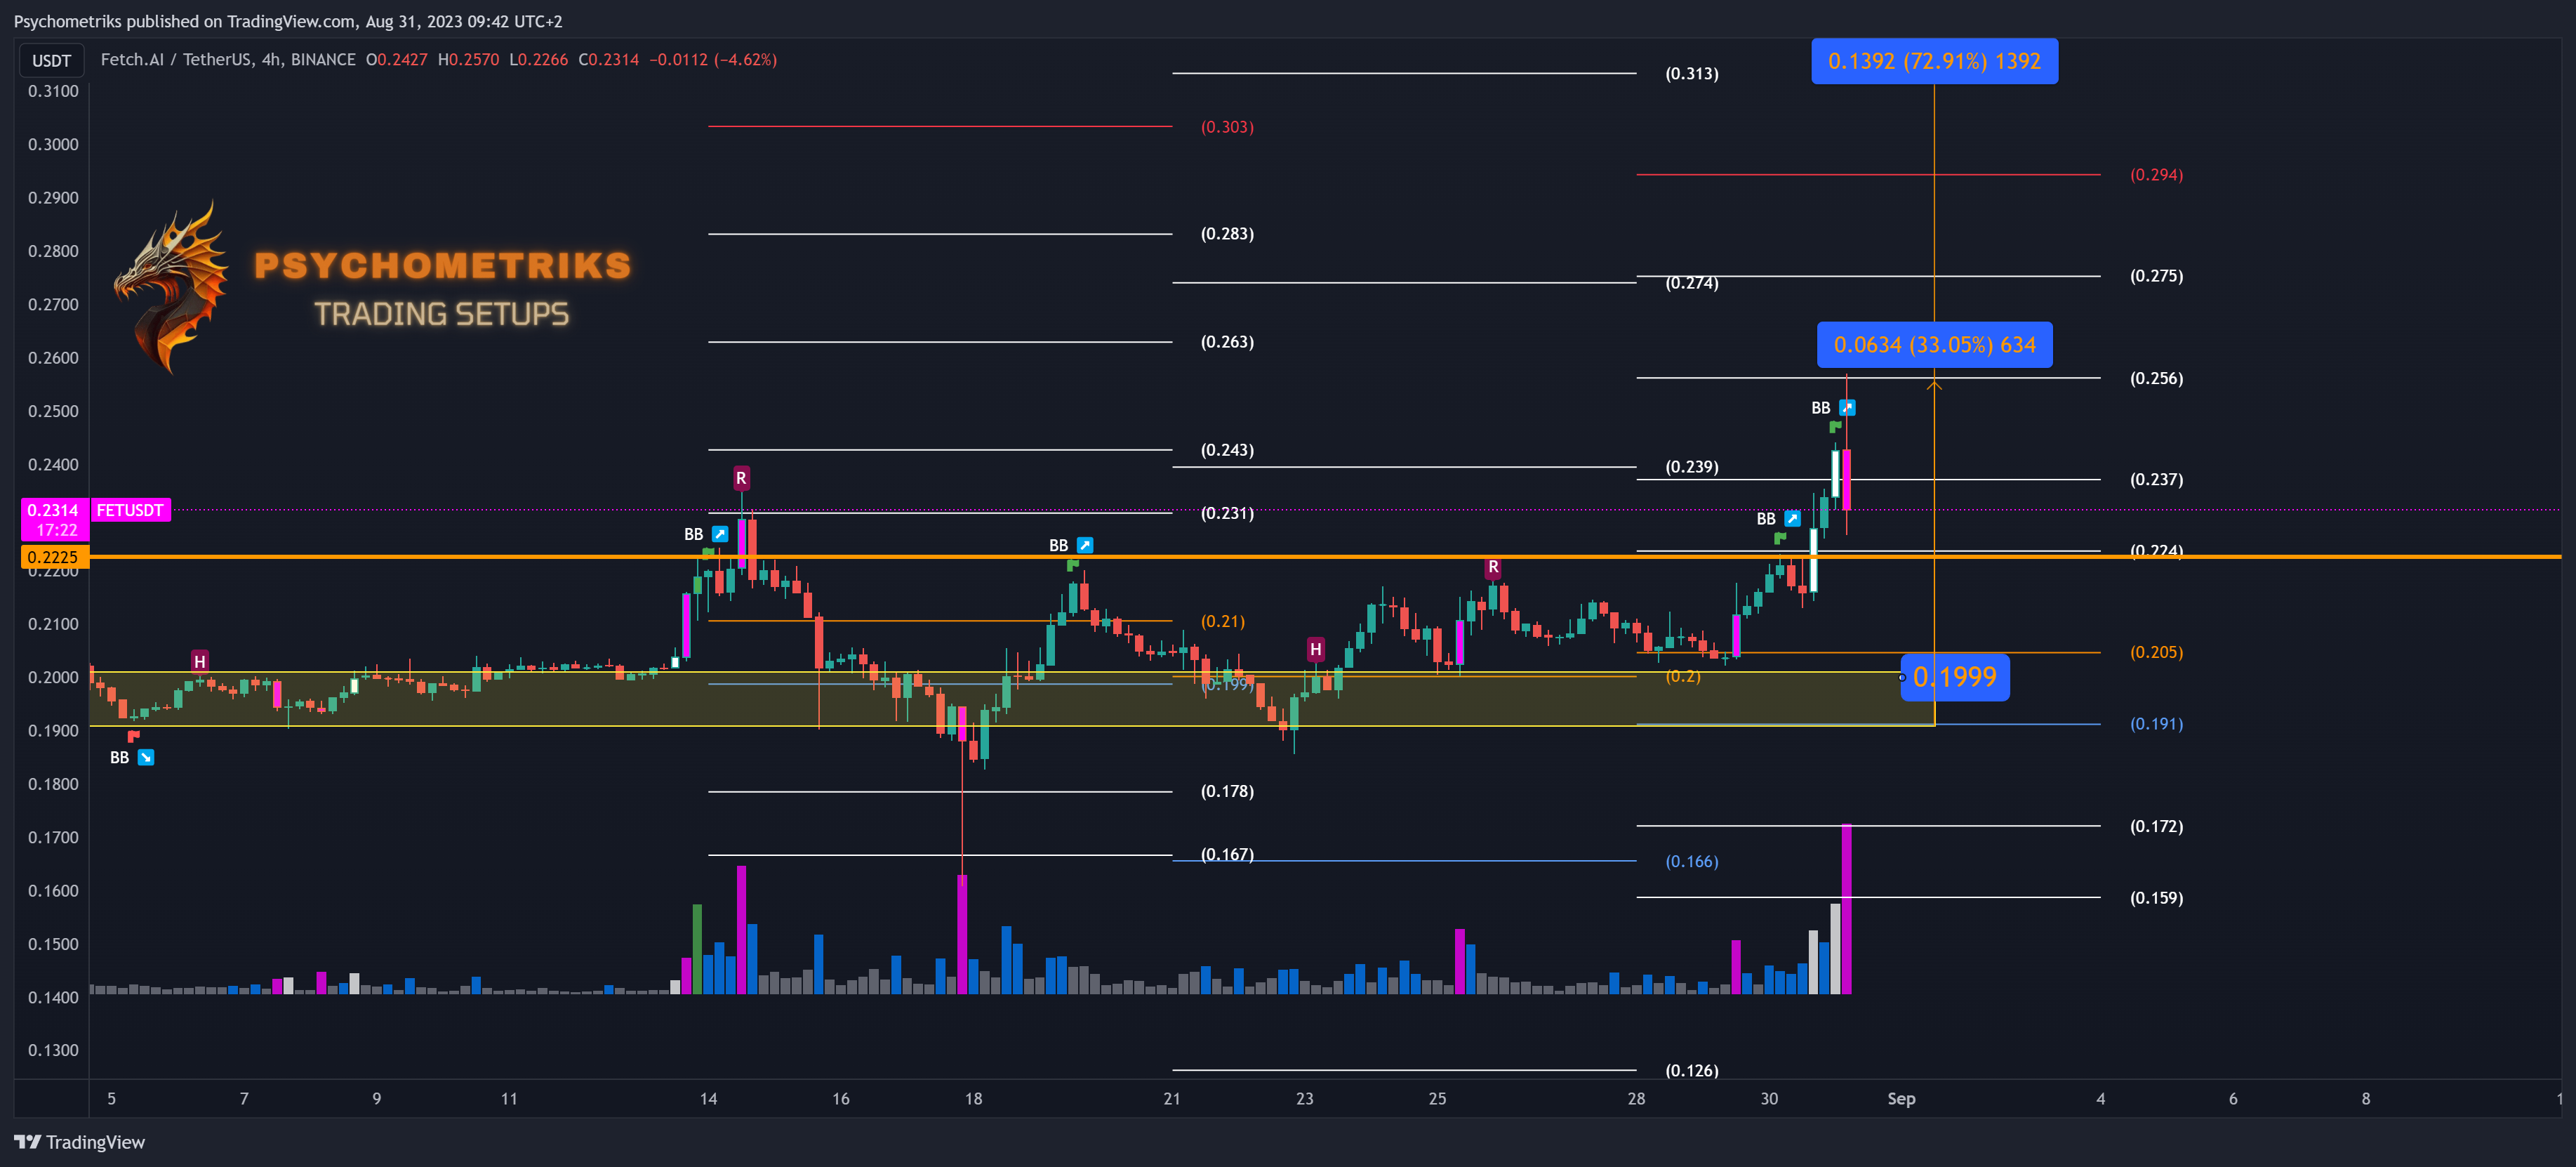Select the (0.237) level label
Viewport: 2576px width, 1167px height.
[x=2156, y=480]
